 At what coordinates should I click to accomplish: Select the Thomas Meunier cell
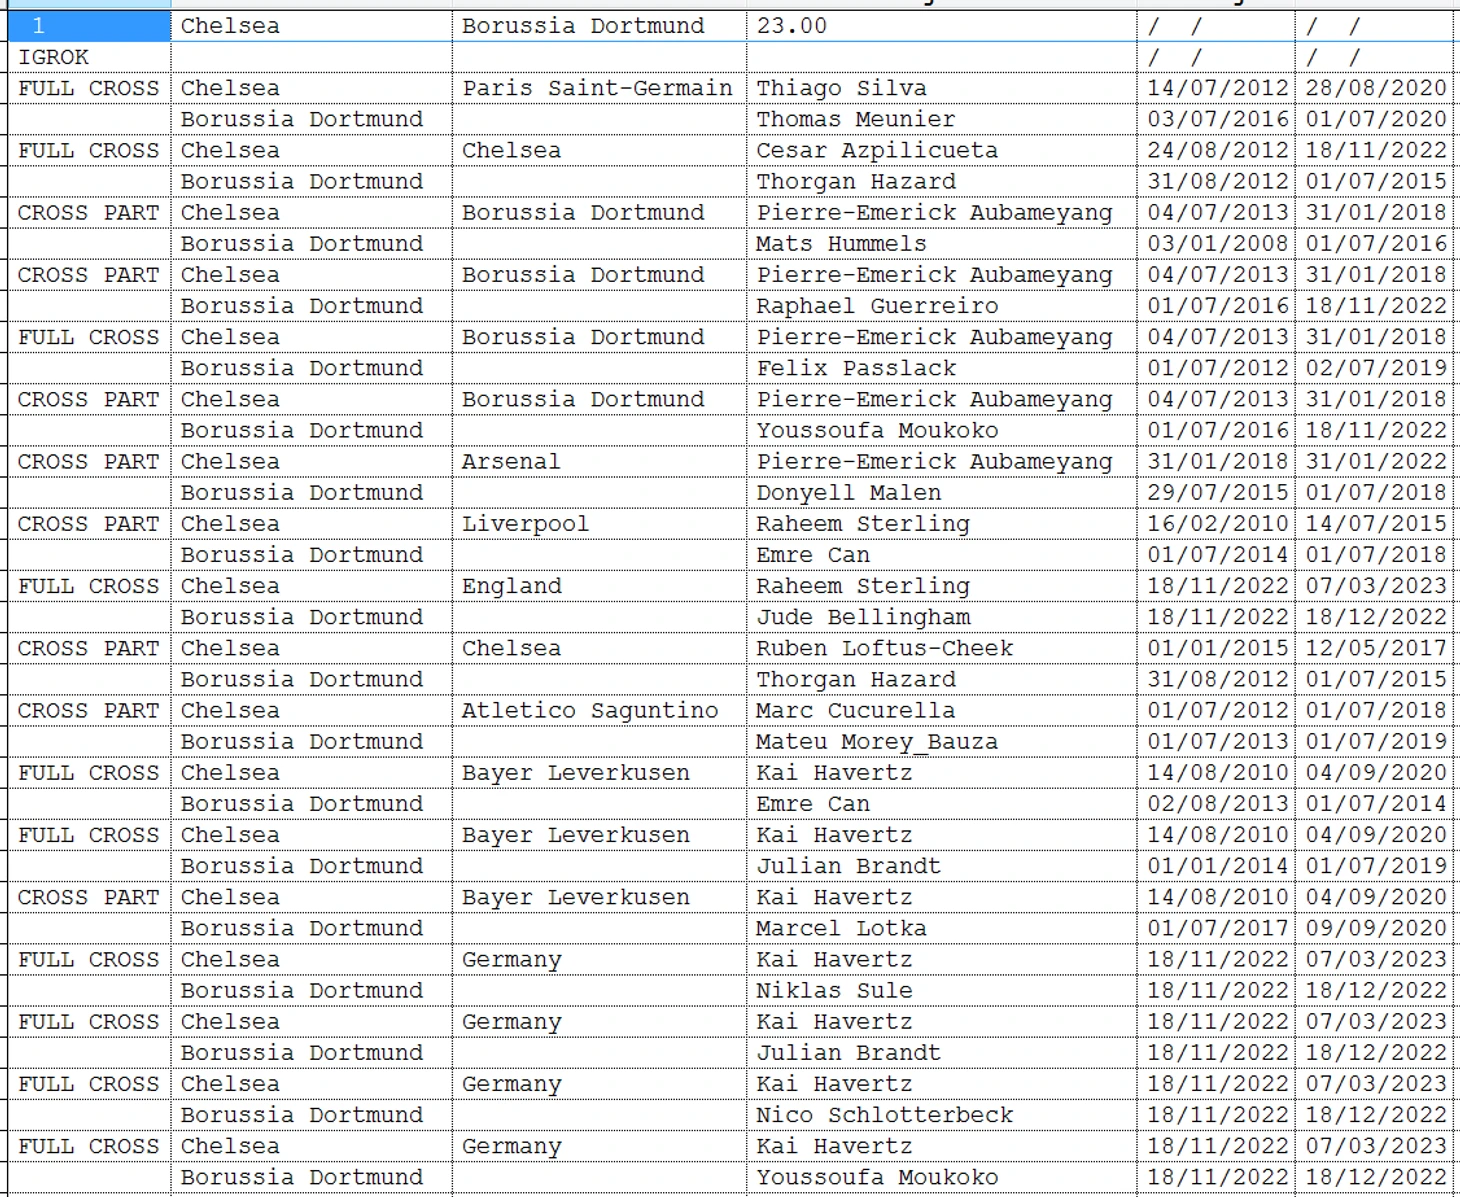[x=941, y=119]
